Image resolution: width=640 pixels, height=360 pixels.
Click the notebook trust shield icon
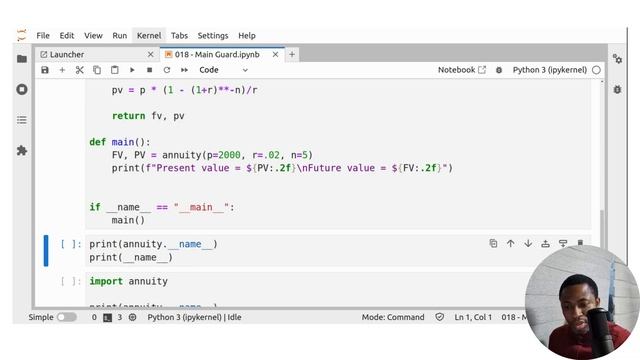click(440, 317)
